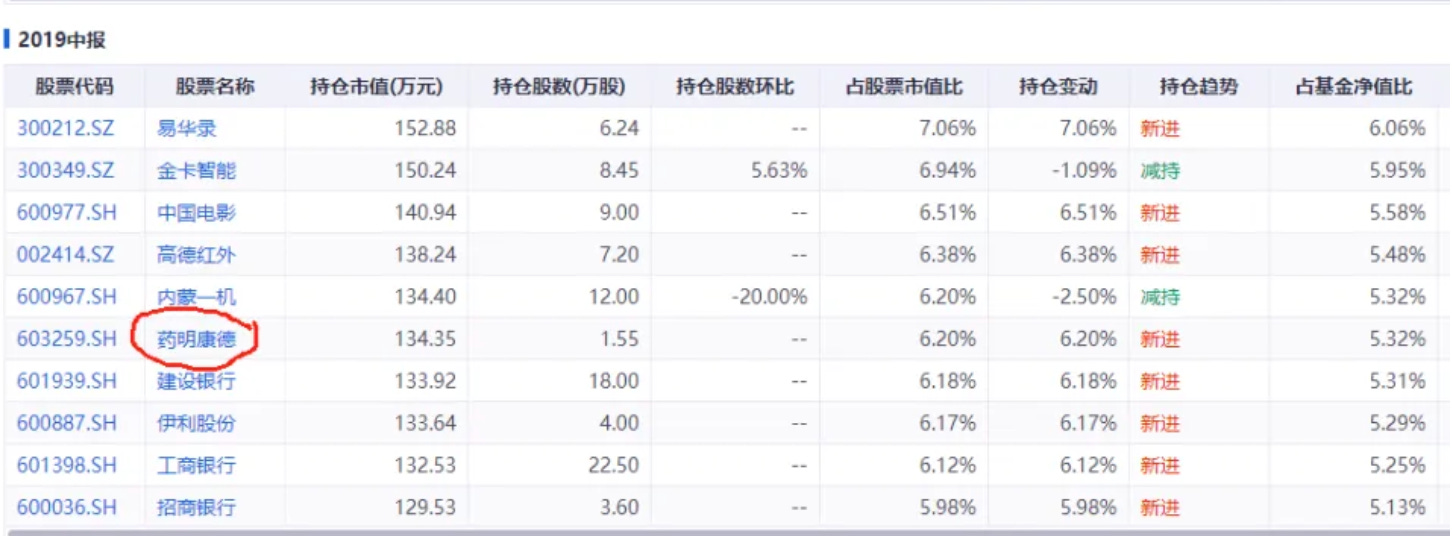Sort by 持仓股数(万股) column header

coord(559,86)
